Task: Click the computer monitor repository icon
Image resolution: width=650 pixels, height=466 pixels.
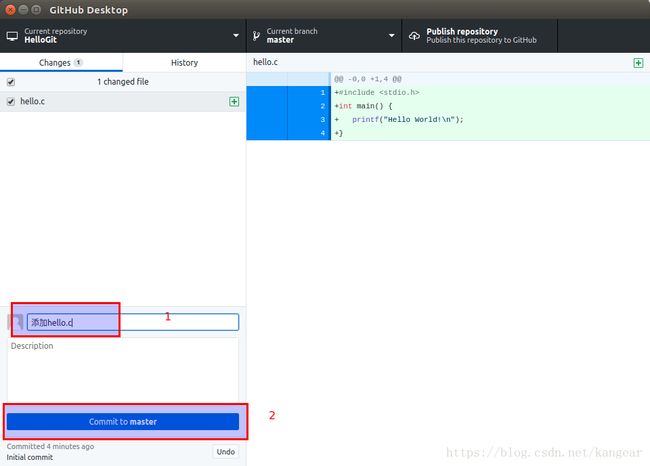Action: click(12, 36)
